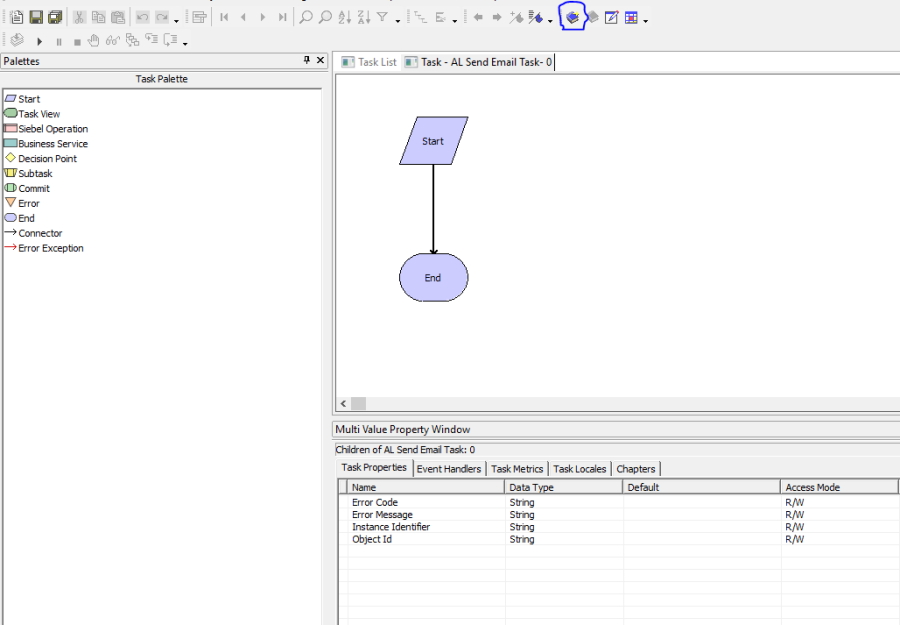
Task: Select Error Exception palette item
Action: [44, 248]
